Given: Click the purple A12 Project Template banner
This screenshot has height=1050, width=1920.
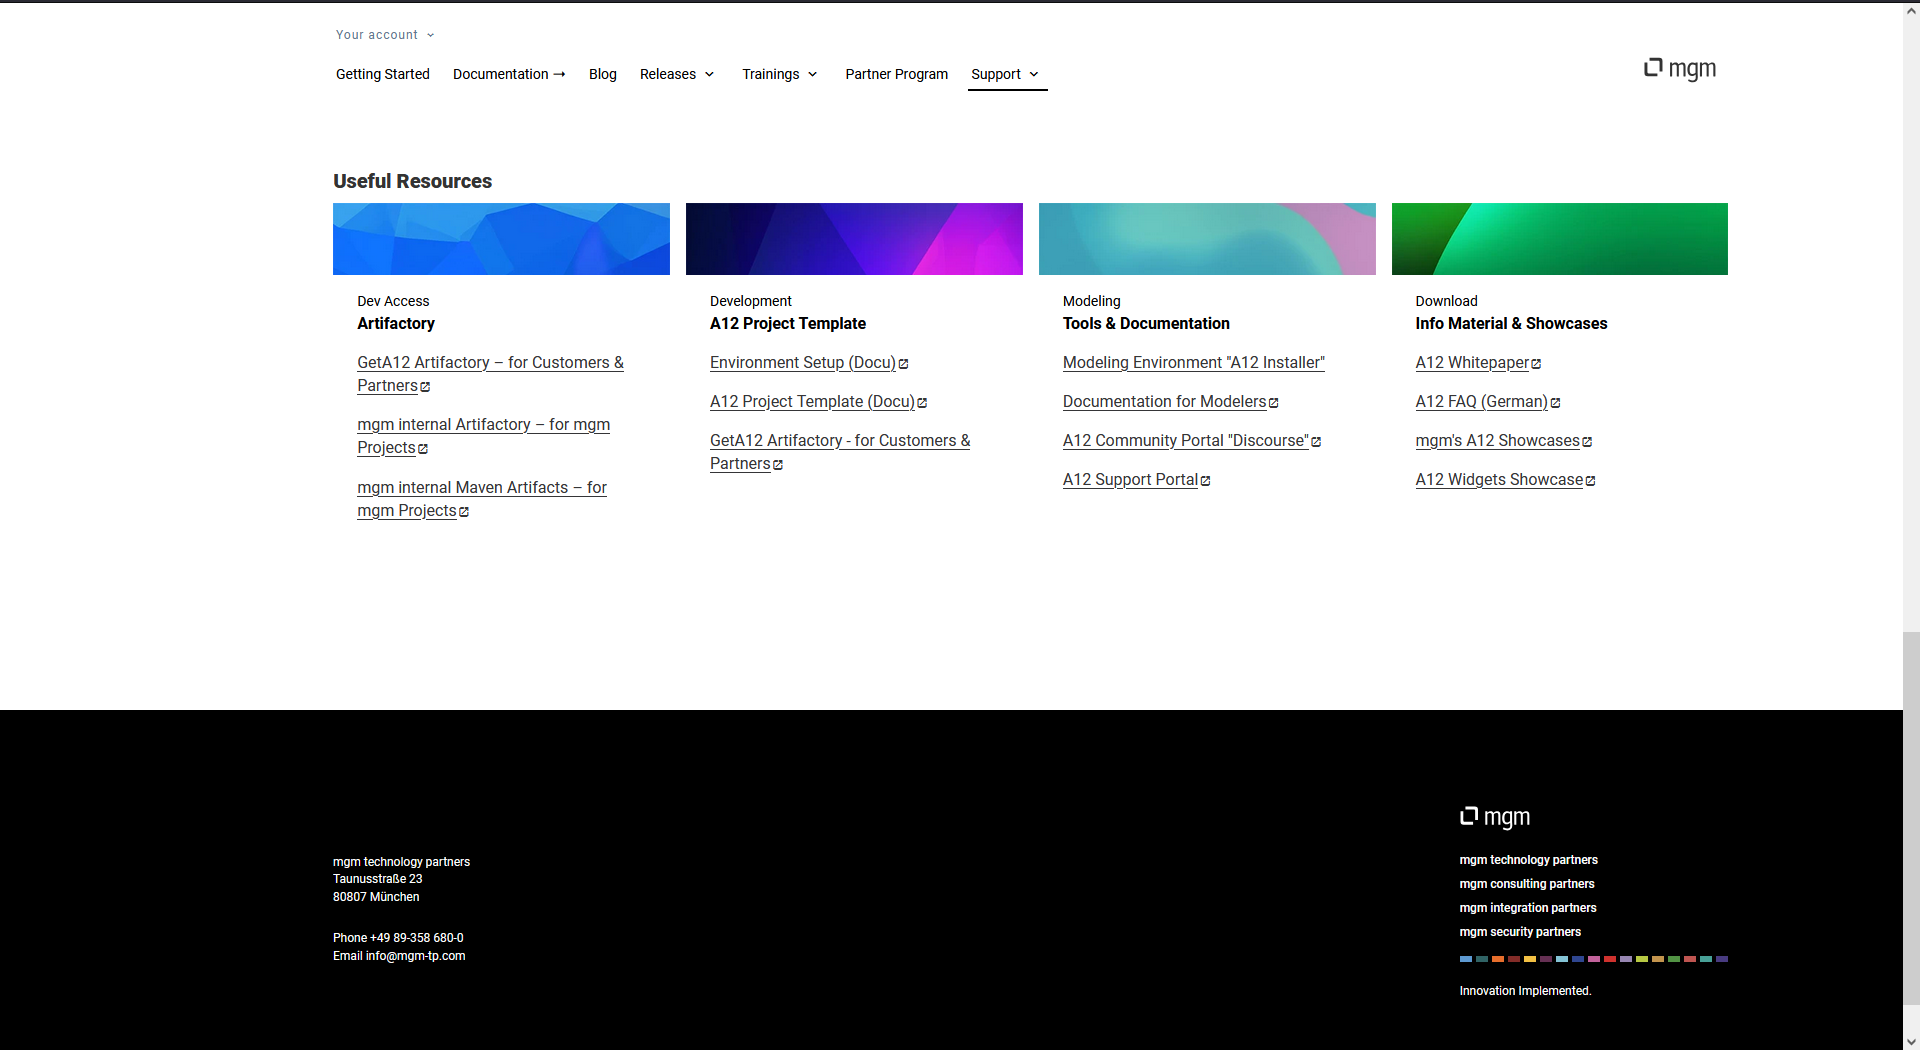Looking at the screenshot, I should coord(854,239).
